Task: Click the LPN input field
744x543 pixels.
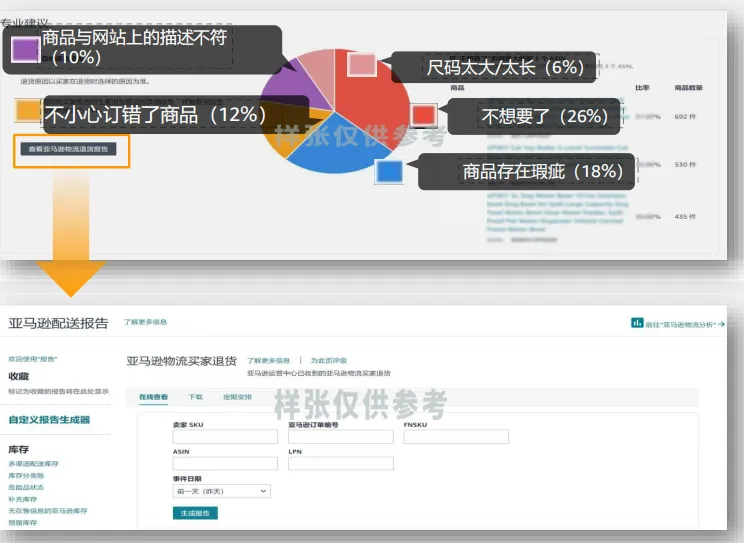Action: point(341,464)
